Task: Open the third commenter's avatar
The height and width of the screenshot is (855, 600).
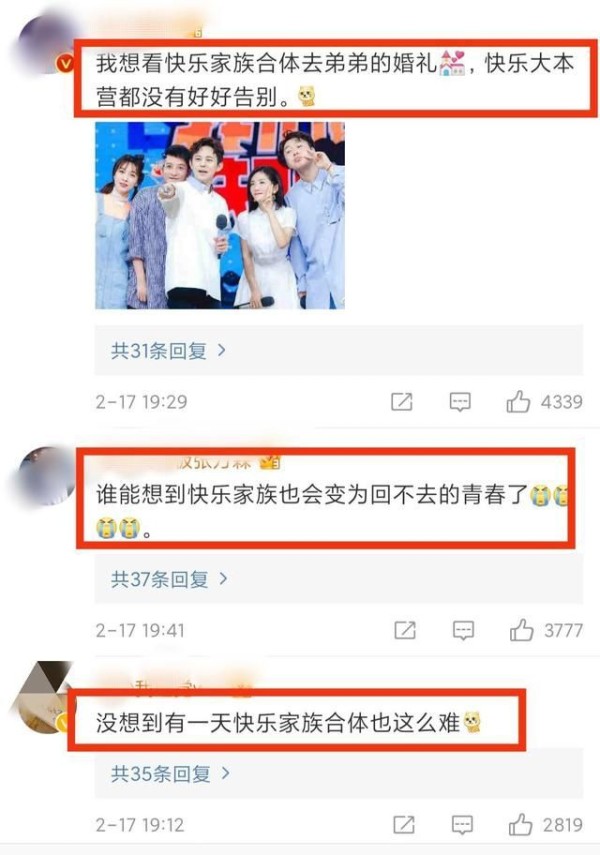Action: pyautogui.click(x=44, y=698)
